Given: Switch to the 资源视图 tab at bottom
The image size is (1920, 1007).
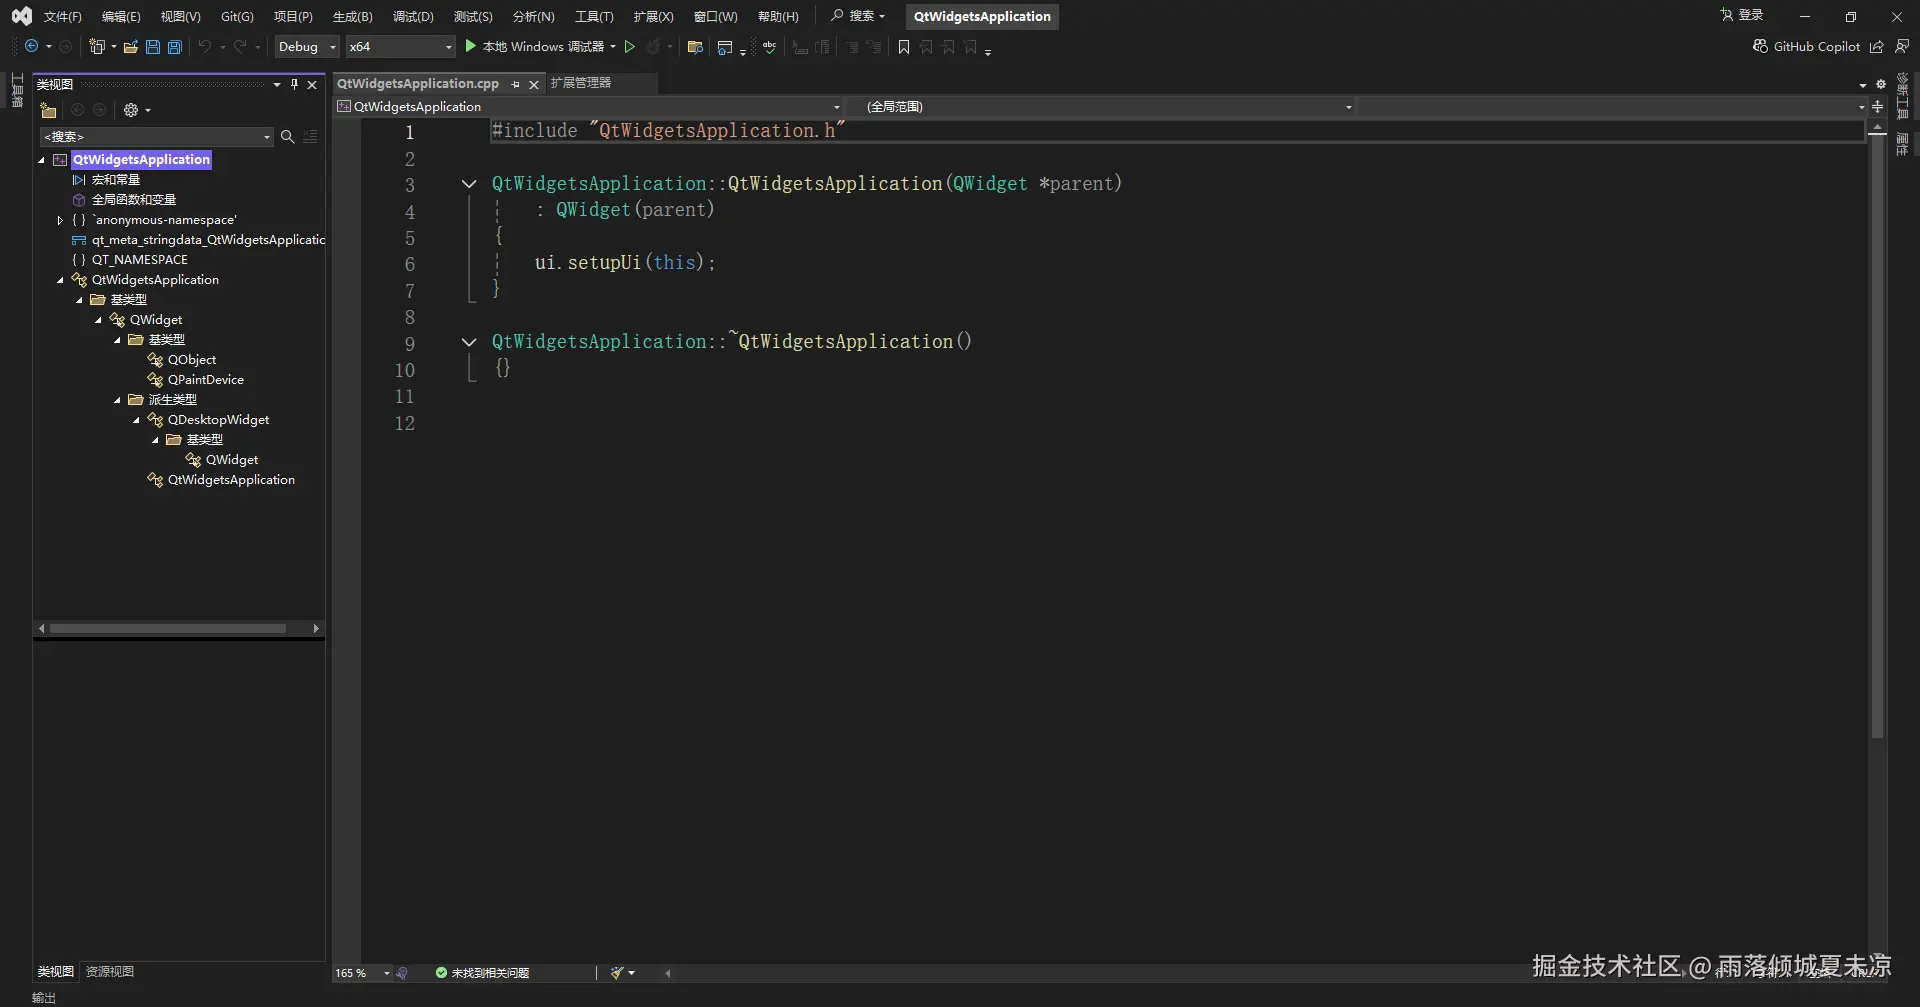Looking at the screenshot, I should pos(109,971).
